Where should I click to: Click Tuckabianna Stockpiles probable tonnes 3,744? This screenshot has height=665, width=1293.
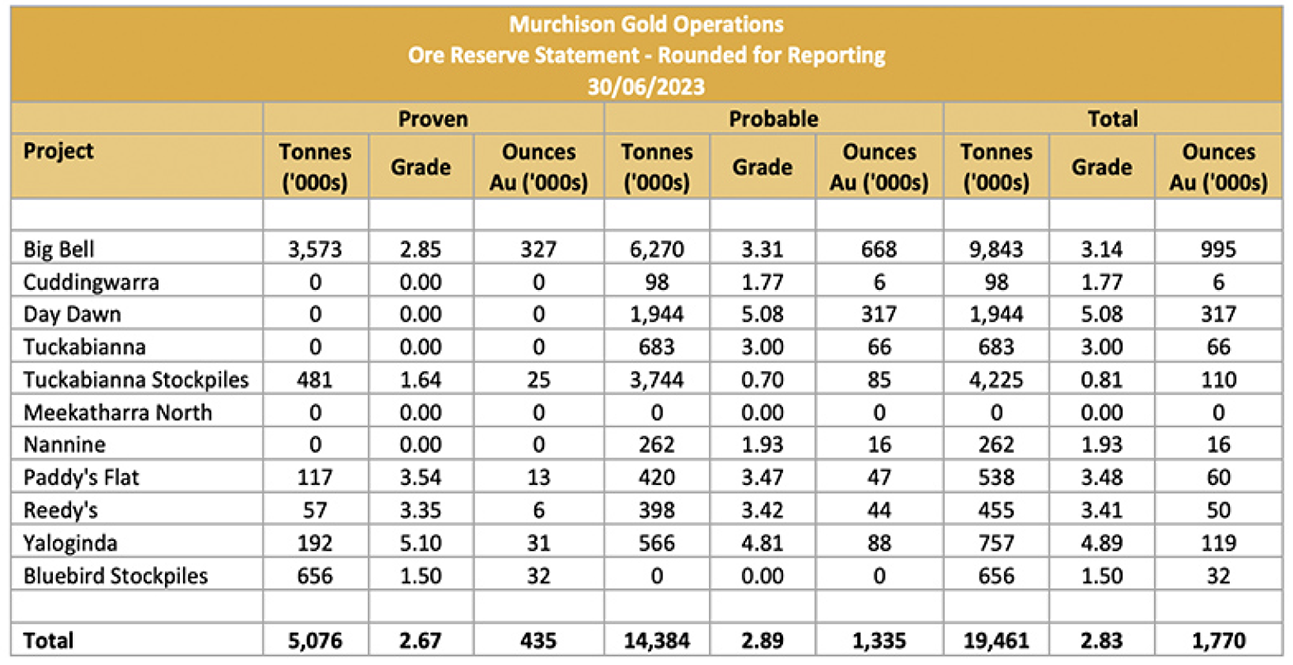tap(656, 380)
